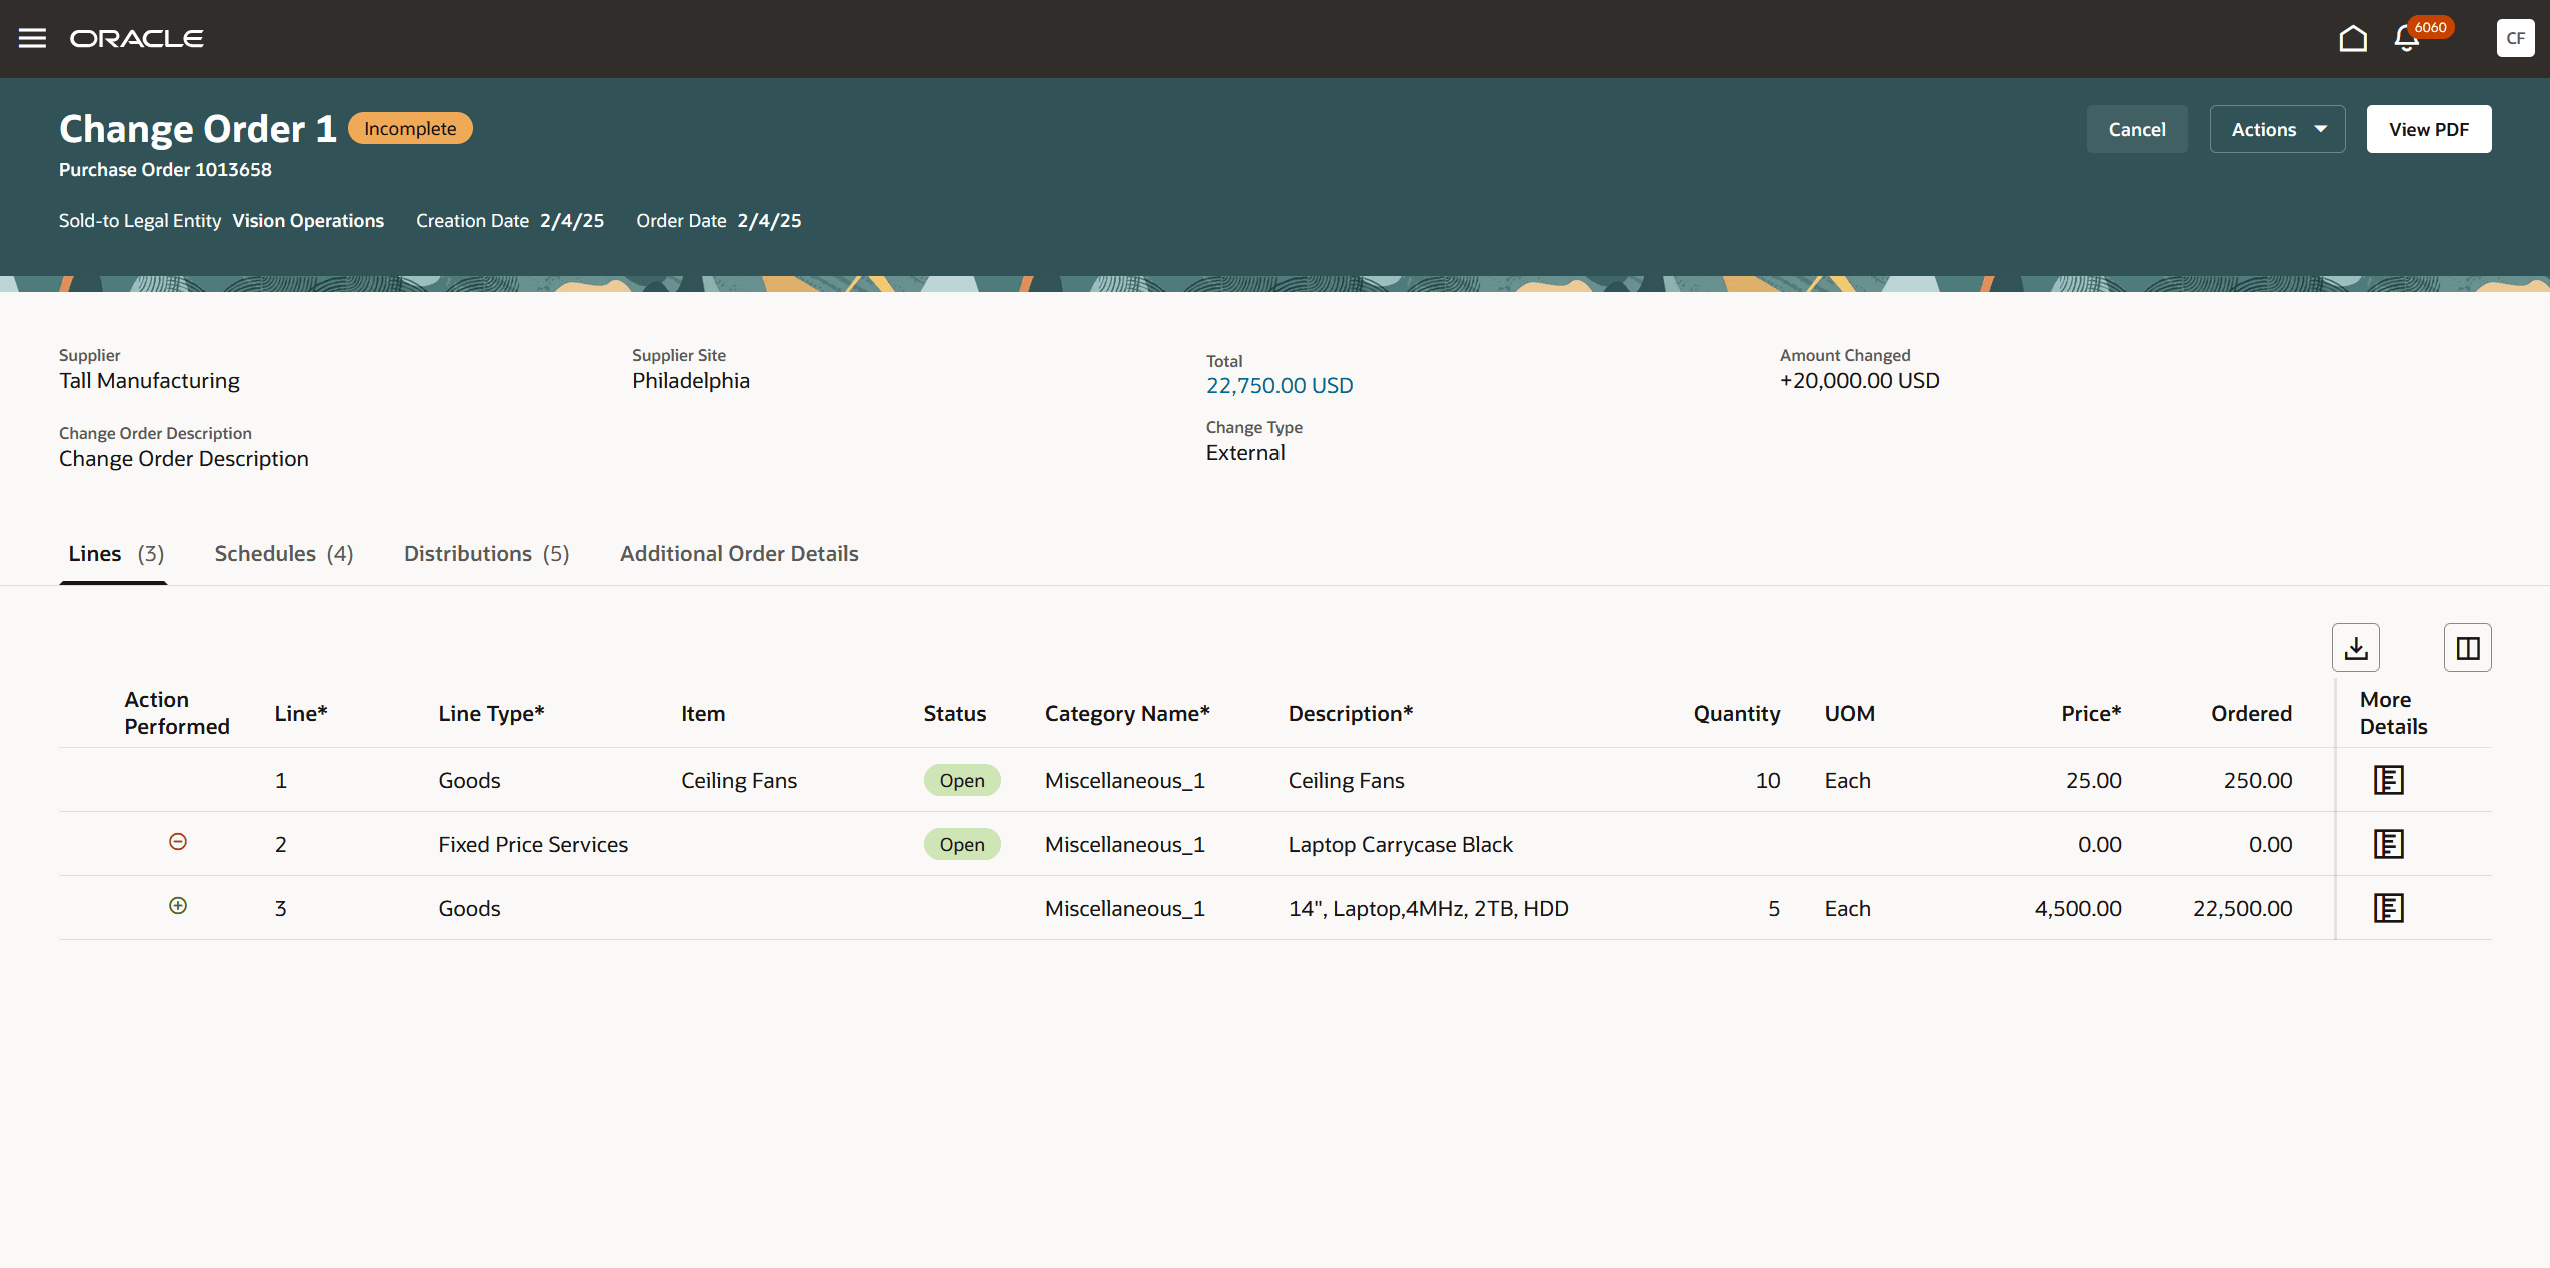
Task: Click the CF user avatar
Action: (x=2514, y=38)
